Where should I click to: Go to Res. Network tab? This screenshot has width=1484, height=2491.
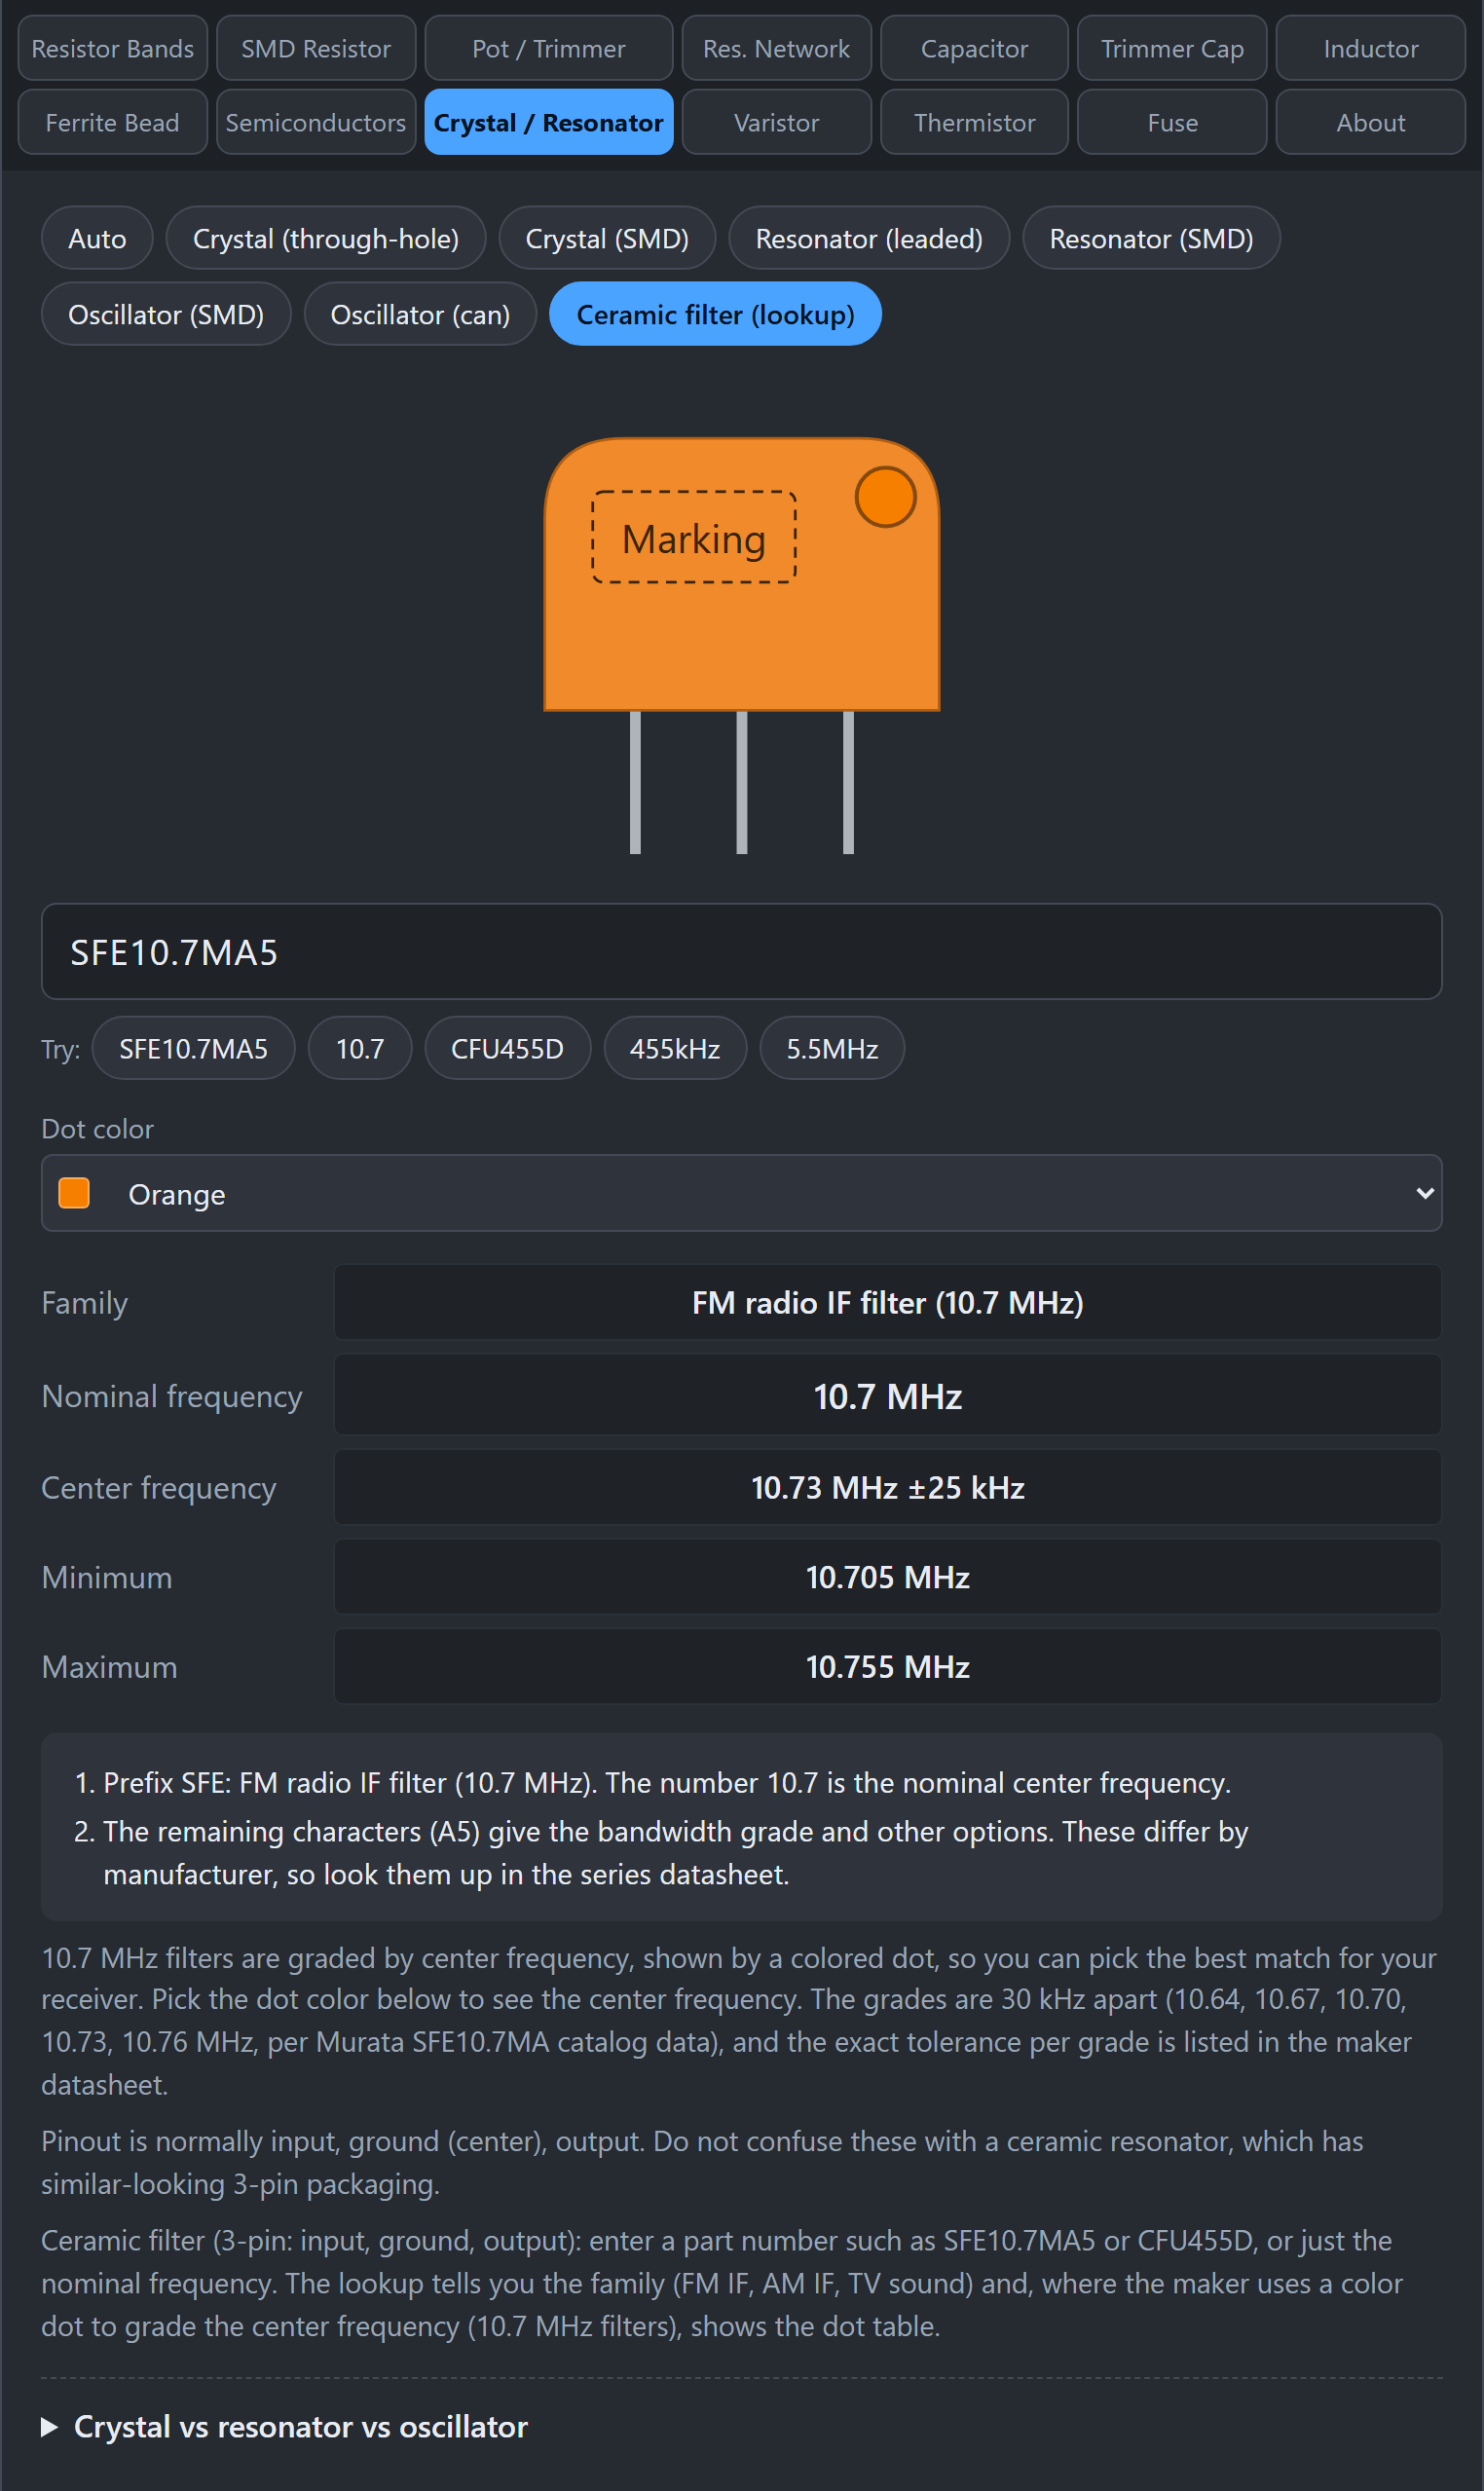click(776, 48)
